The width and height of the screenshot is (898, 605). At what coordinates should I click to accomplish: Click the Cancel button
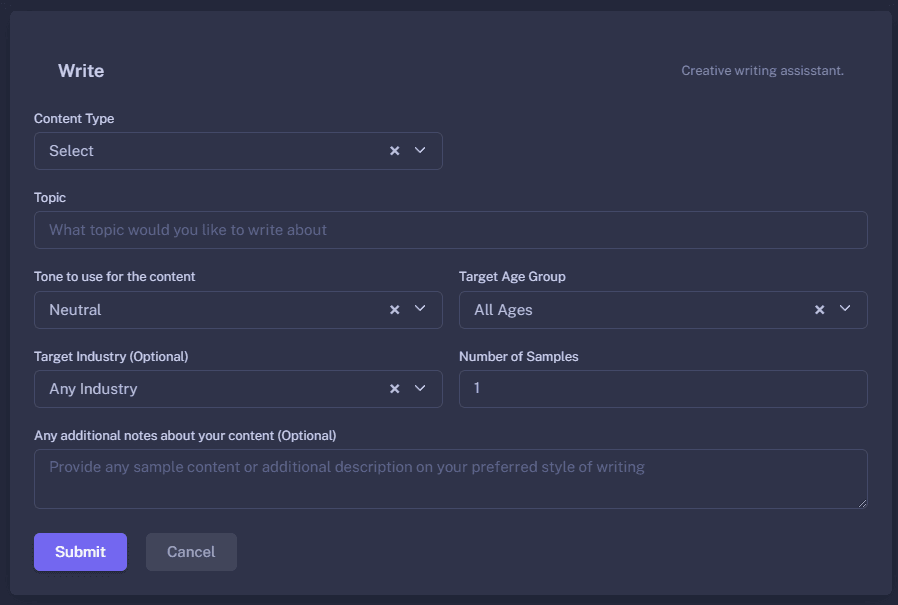point(191,552)
